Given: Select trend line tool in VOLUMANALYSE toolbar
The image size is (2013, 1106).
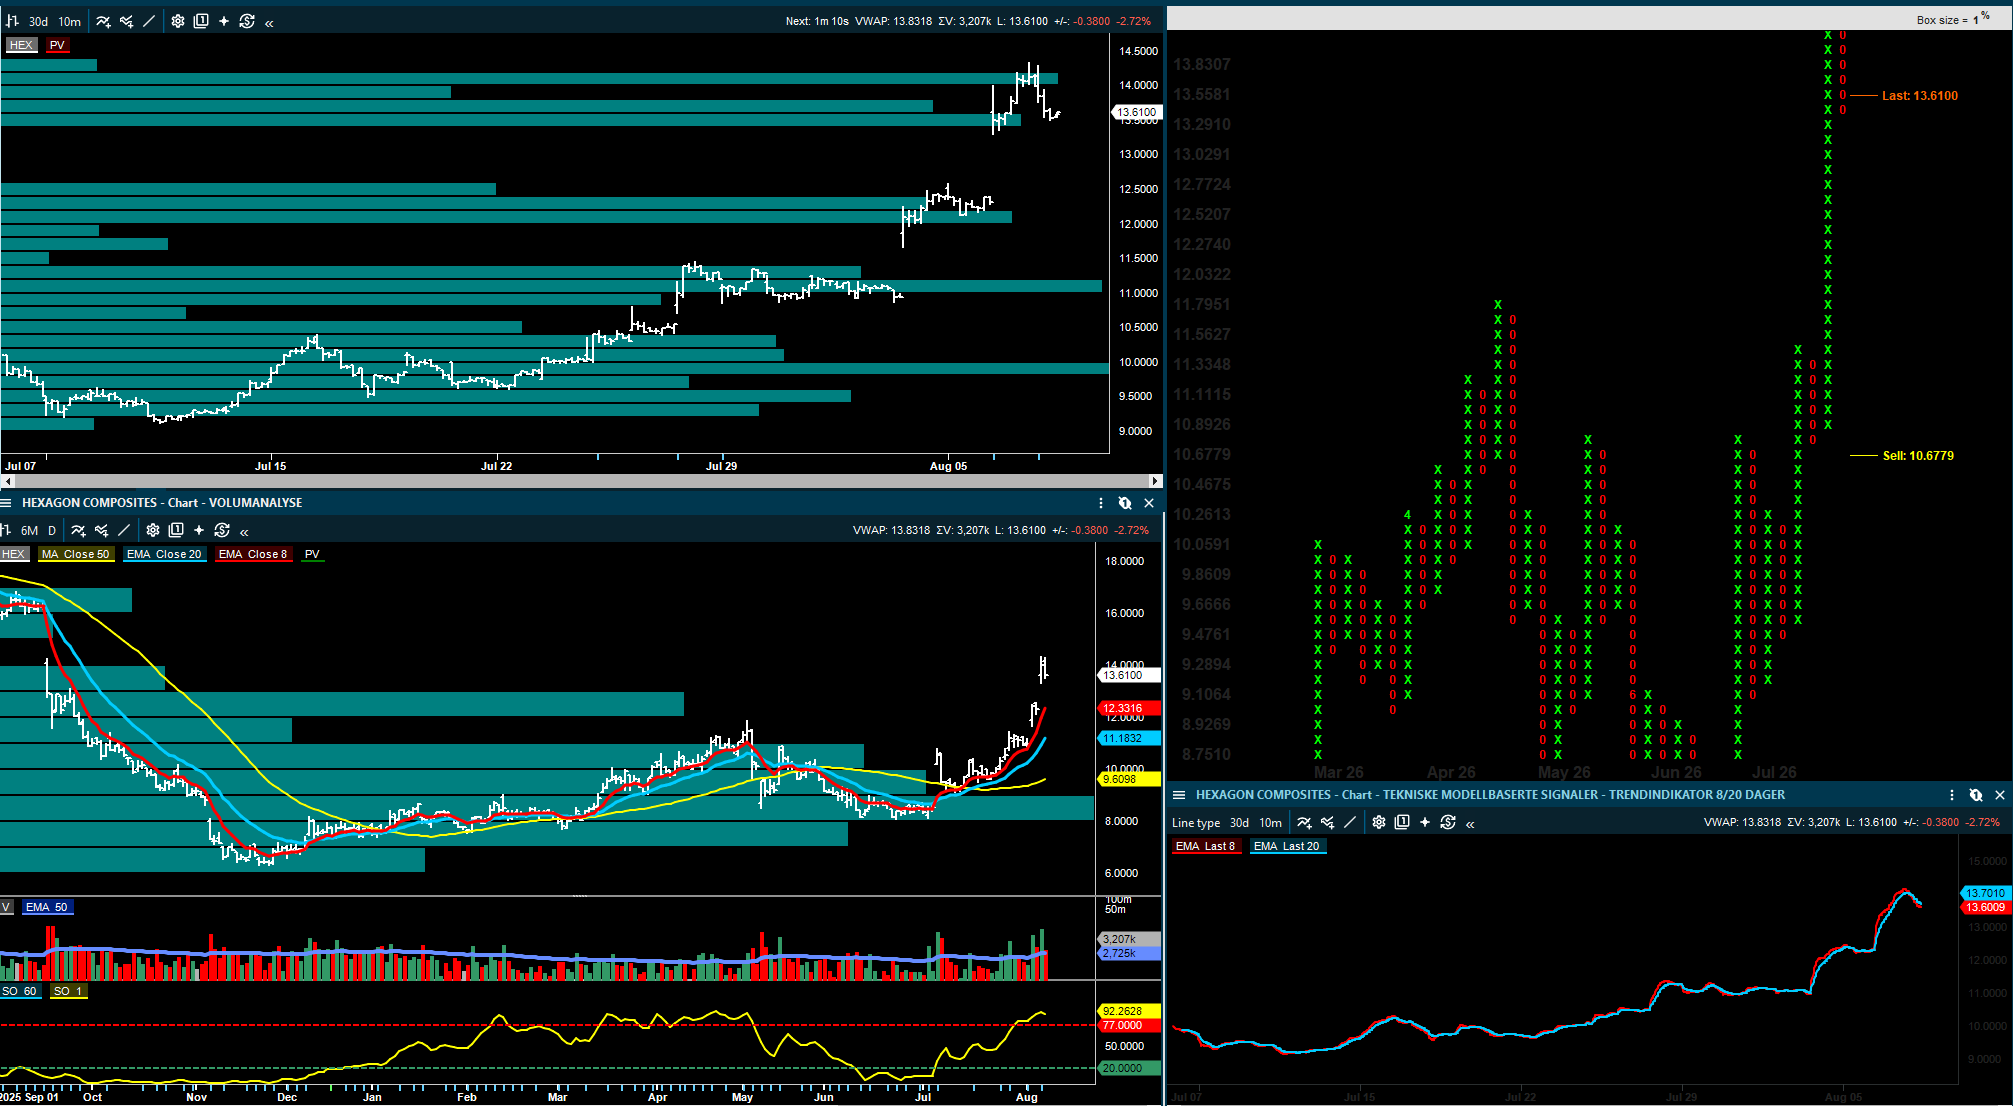Looking at the screenshot, I should point(124,530).
